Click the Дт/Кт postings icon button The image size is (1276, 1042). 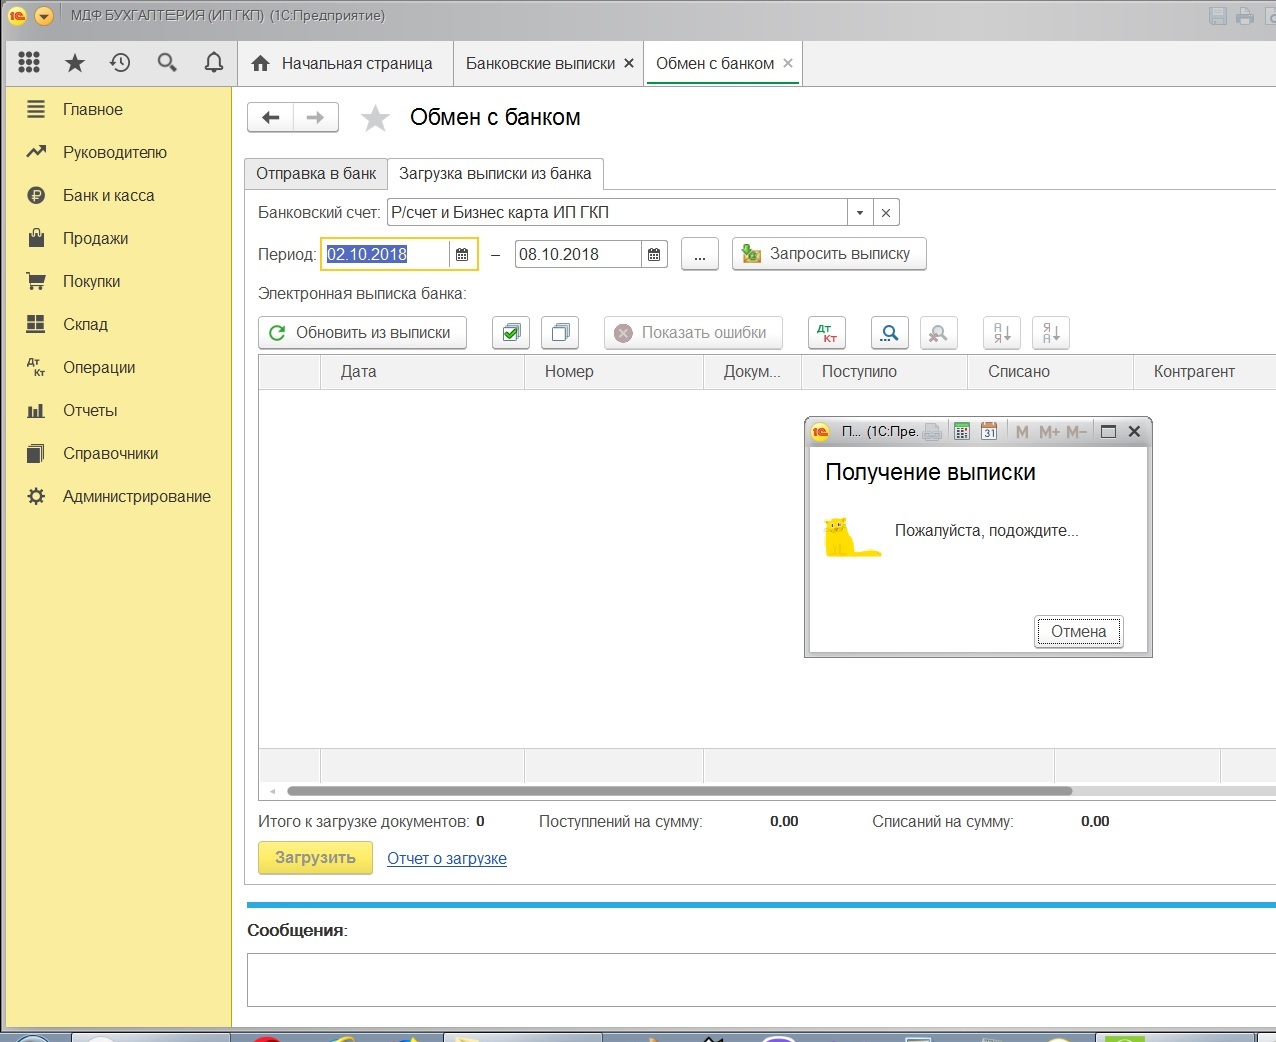click(x=826, y=333)
